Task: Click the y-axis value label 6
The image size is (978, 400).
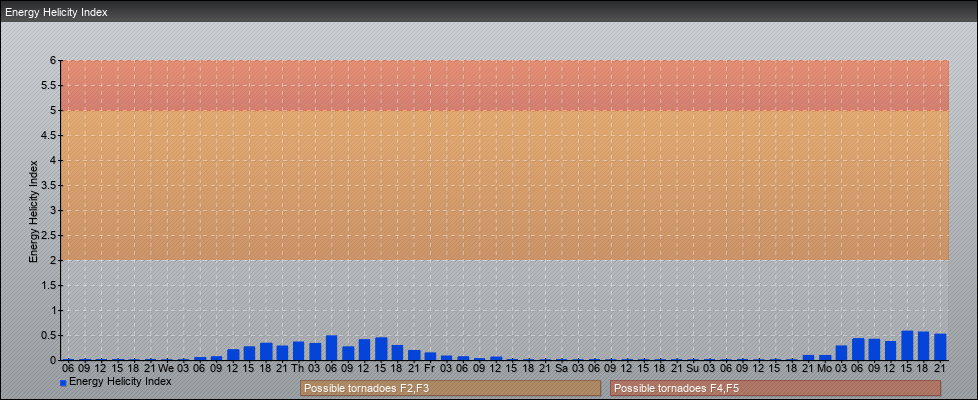Action: click(54, 60)
